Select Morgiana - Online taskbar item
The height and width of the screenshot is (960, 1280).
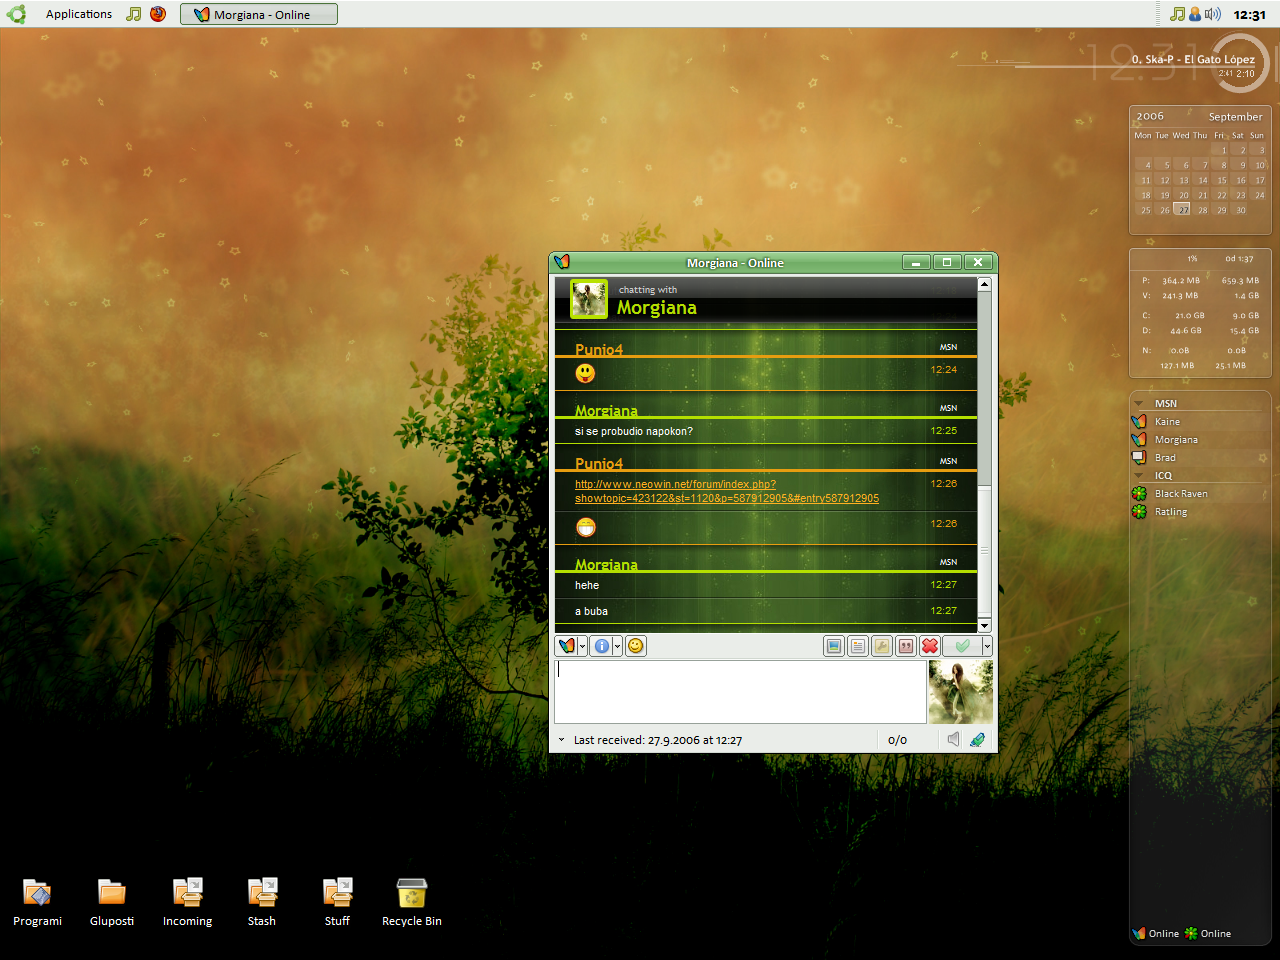(259, 14)
